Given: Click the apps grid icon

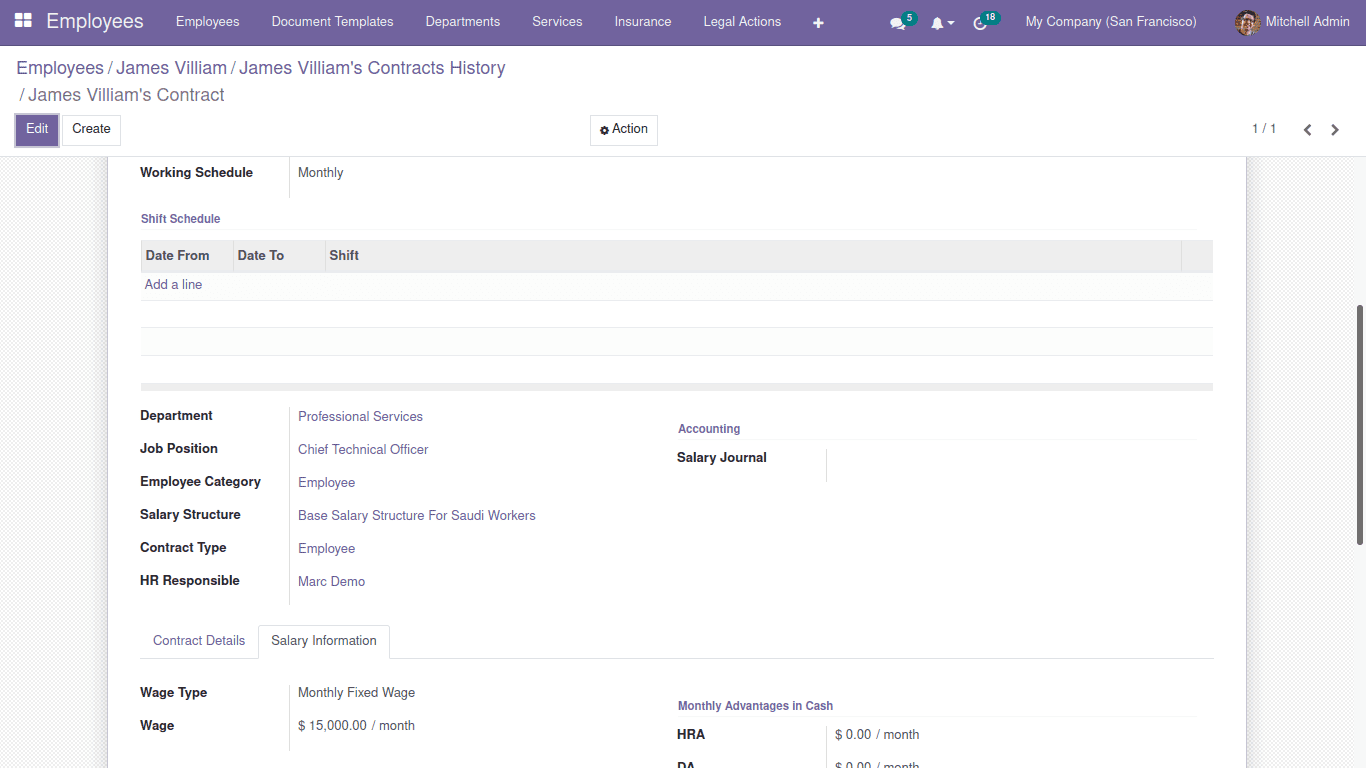Looking at the screenshot, I should 22,20.
